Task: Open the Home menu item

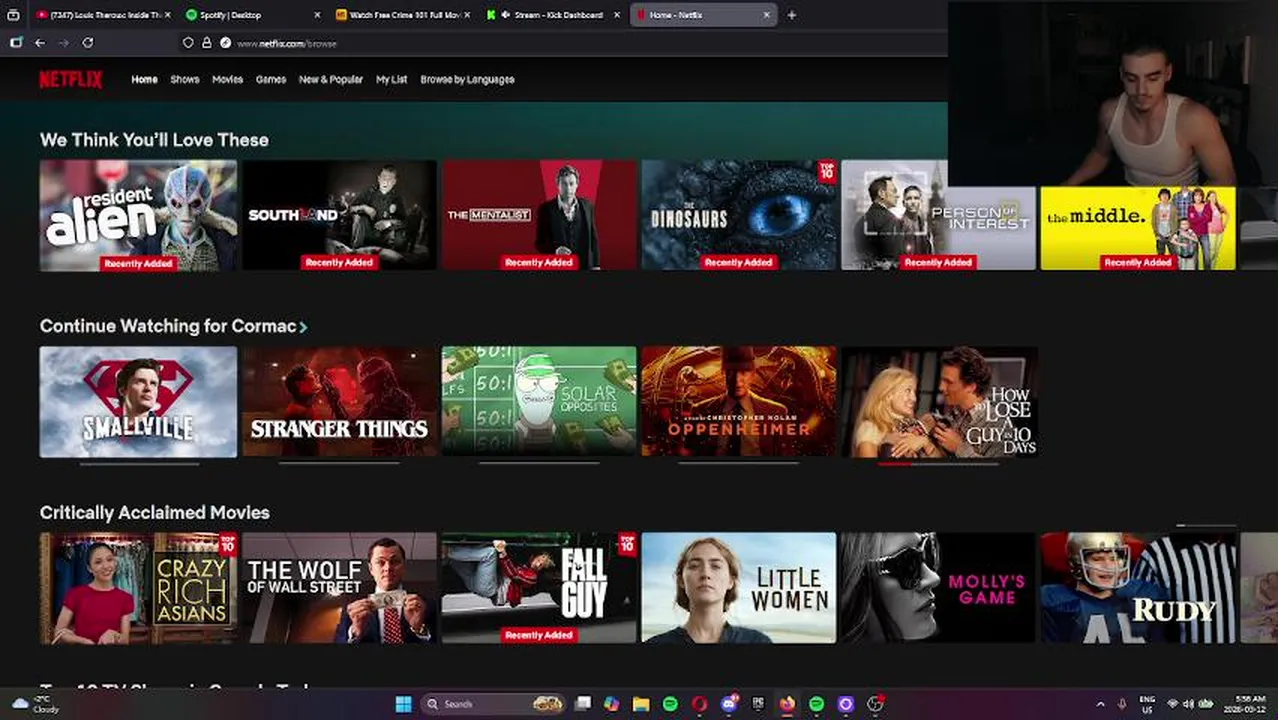Action: tap(144, 80)
